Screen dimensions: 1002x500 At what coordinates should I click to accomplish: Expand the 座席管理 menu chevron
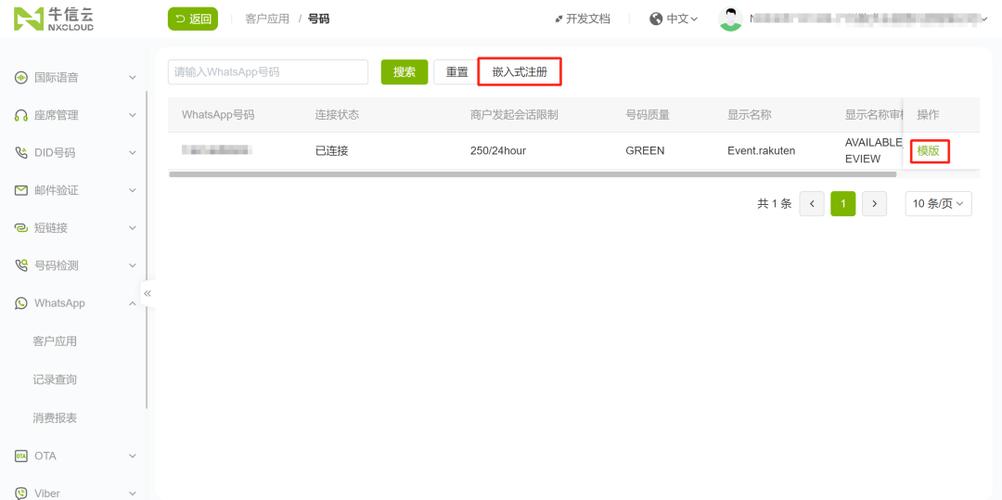(132, 115)
